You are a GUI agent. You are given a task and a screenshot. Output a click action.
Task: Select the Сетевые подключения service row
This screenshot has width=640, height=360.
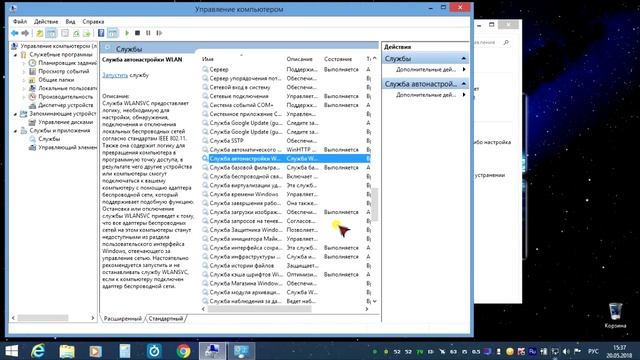(x=286, y=96)
